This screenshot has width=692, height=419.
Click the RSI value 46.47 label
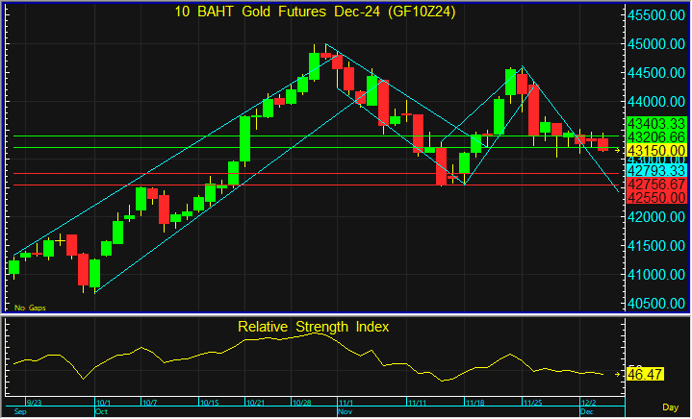coord(648,374)
